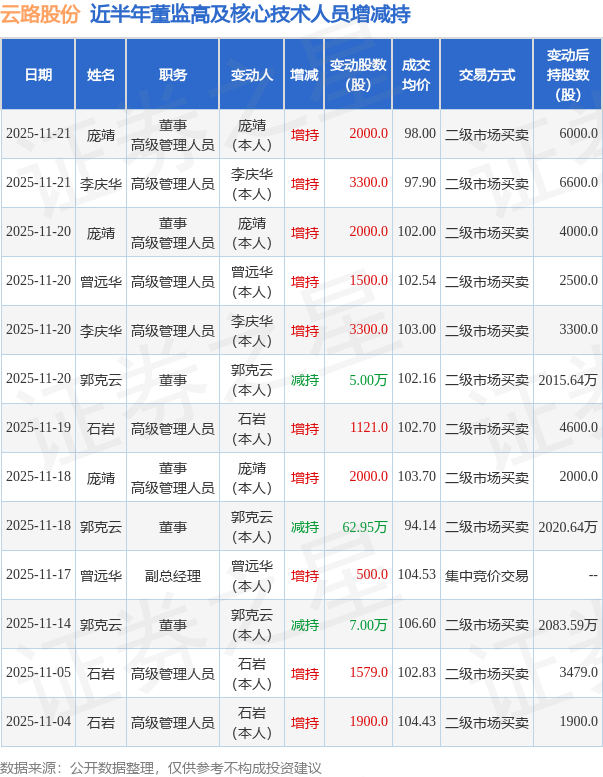Select the 104.53 average price cell
Screen dimensions: 603x777
[417, 575]
